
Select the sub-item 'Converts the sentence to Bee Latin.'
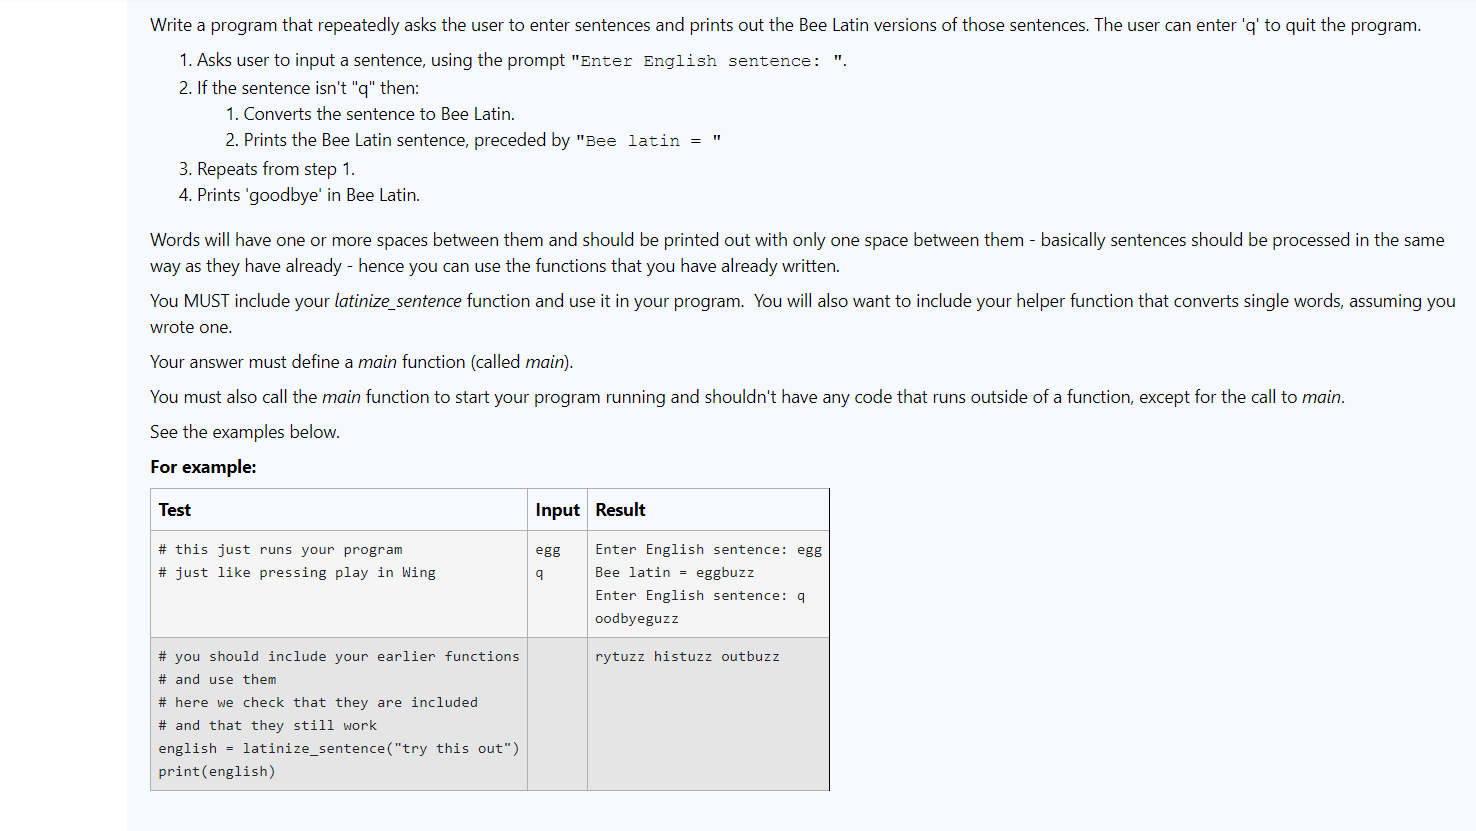point(372,113)
